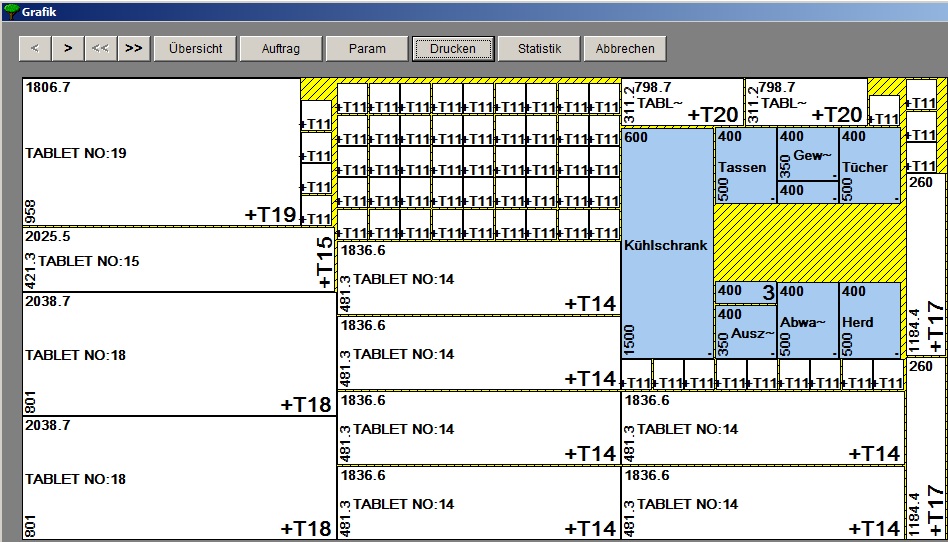The image size is (948, 542).
Task: Click the green tree icon in title bar
Action: (11, 11)
